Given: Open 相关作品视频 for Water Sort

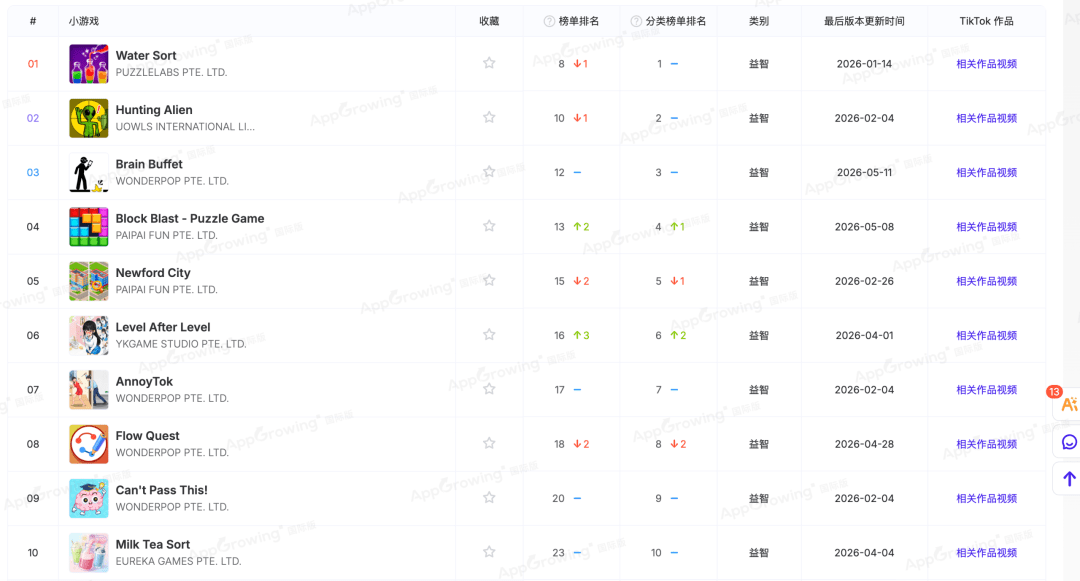Looking at the screenshot, I should [x=986, y=63].
